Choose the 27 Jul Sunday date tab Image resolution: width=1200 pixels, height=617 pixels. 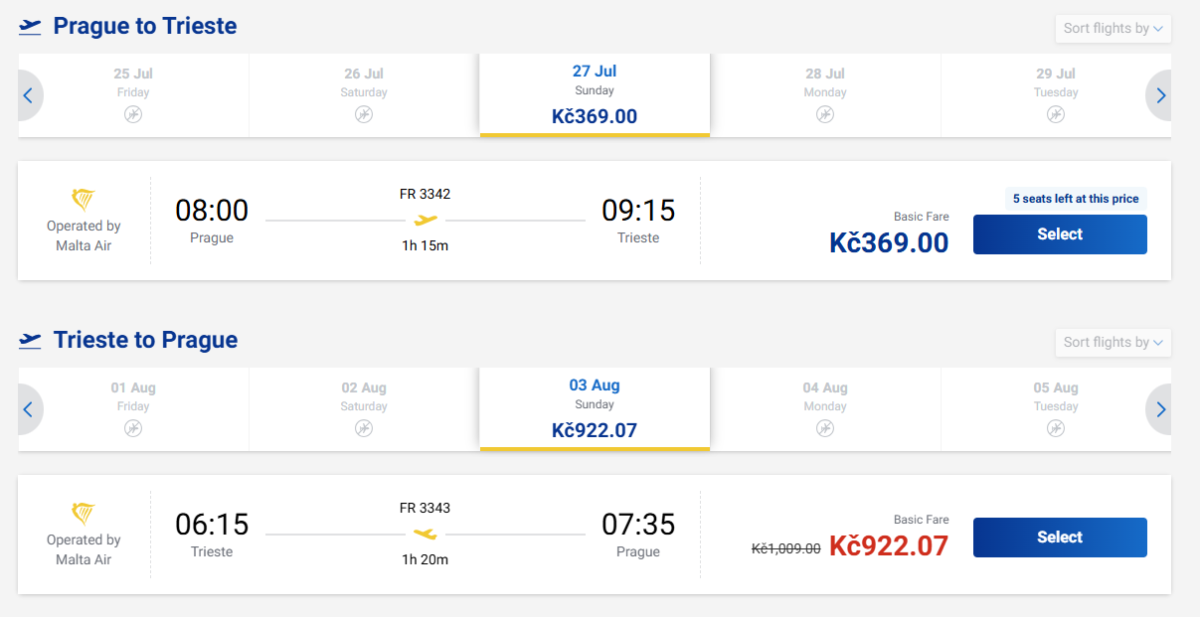click(x=594, y=95)
